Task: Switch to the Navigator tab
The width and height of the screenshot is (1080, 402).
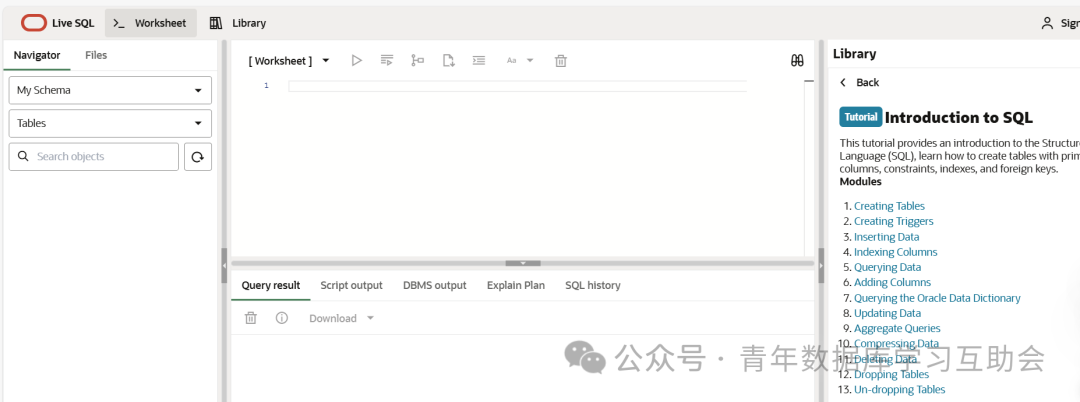Action: click(x=37, y=55)
